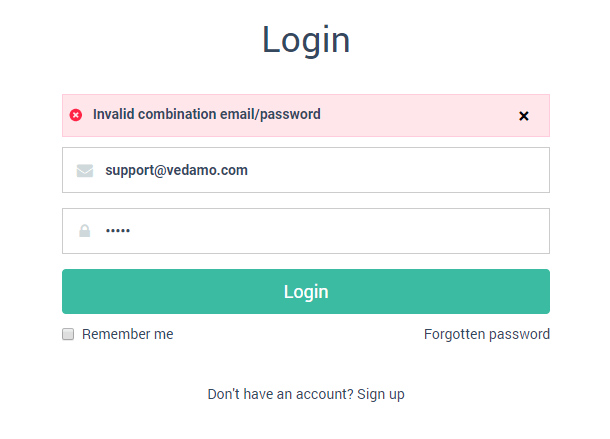Focus the password input field
The width and height of the screenshot is (610, 439).
click(306, 231)
